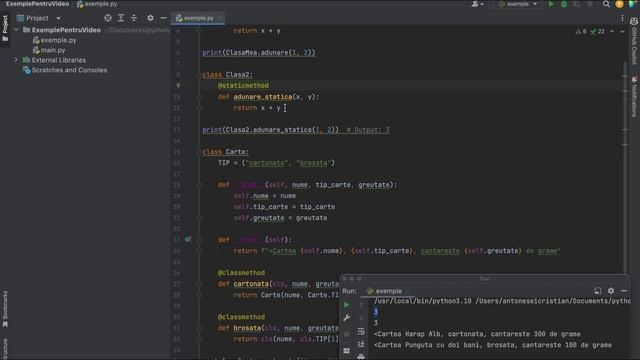640x360 pixels.
Task: Change Run panel view mode icon
Action: click(x=598, y=291)
